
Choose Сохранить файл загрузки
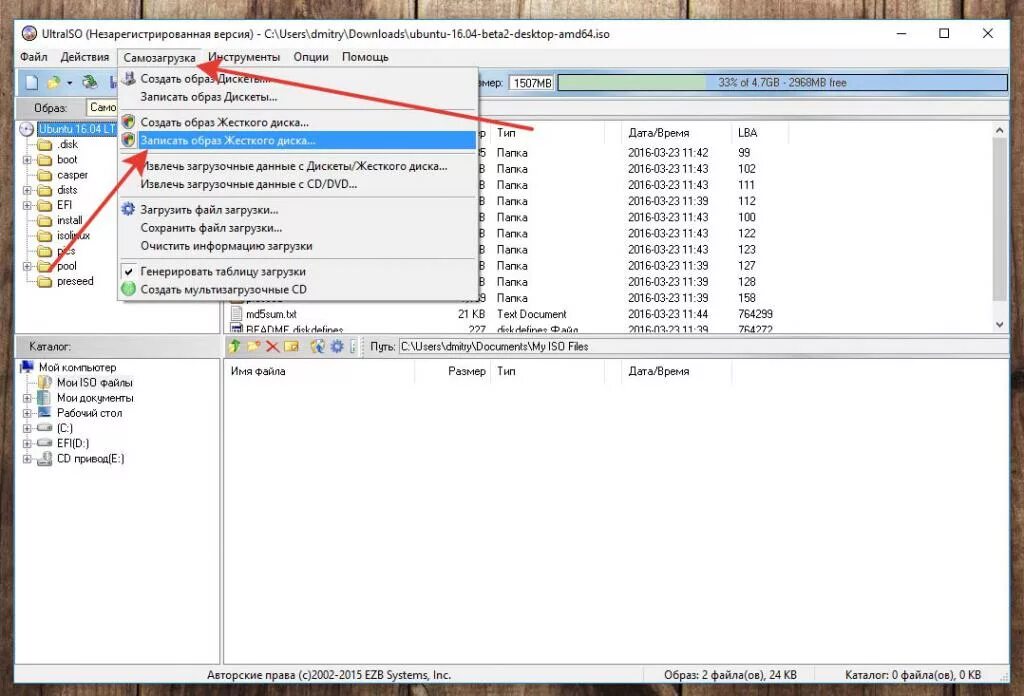pos(298,228)
